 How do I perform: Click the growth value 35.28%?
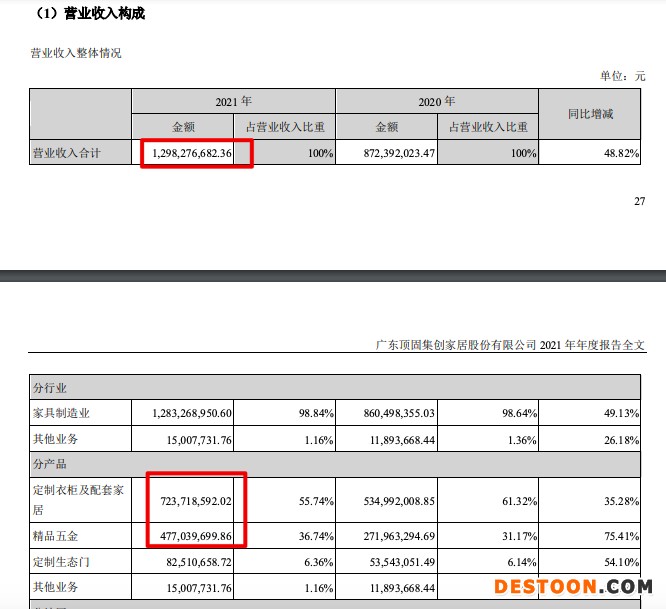tap(621, 501)
